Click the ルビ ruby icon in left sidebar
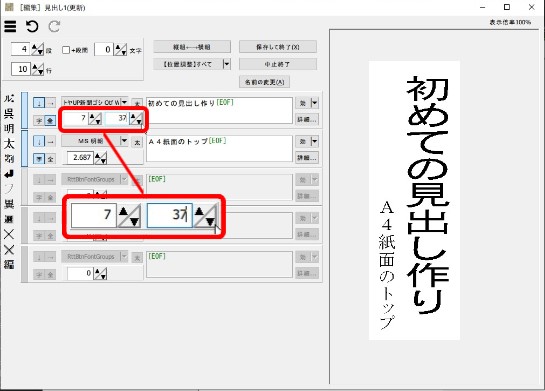This screenshot has height=391, width=545. pyautogui.click(x=9, y=98)
